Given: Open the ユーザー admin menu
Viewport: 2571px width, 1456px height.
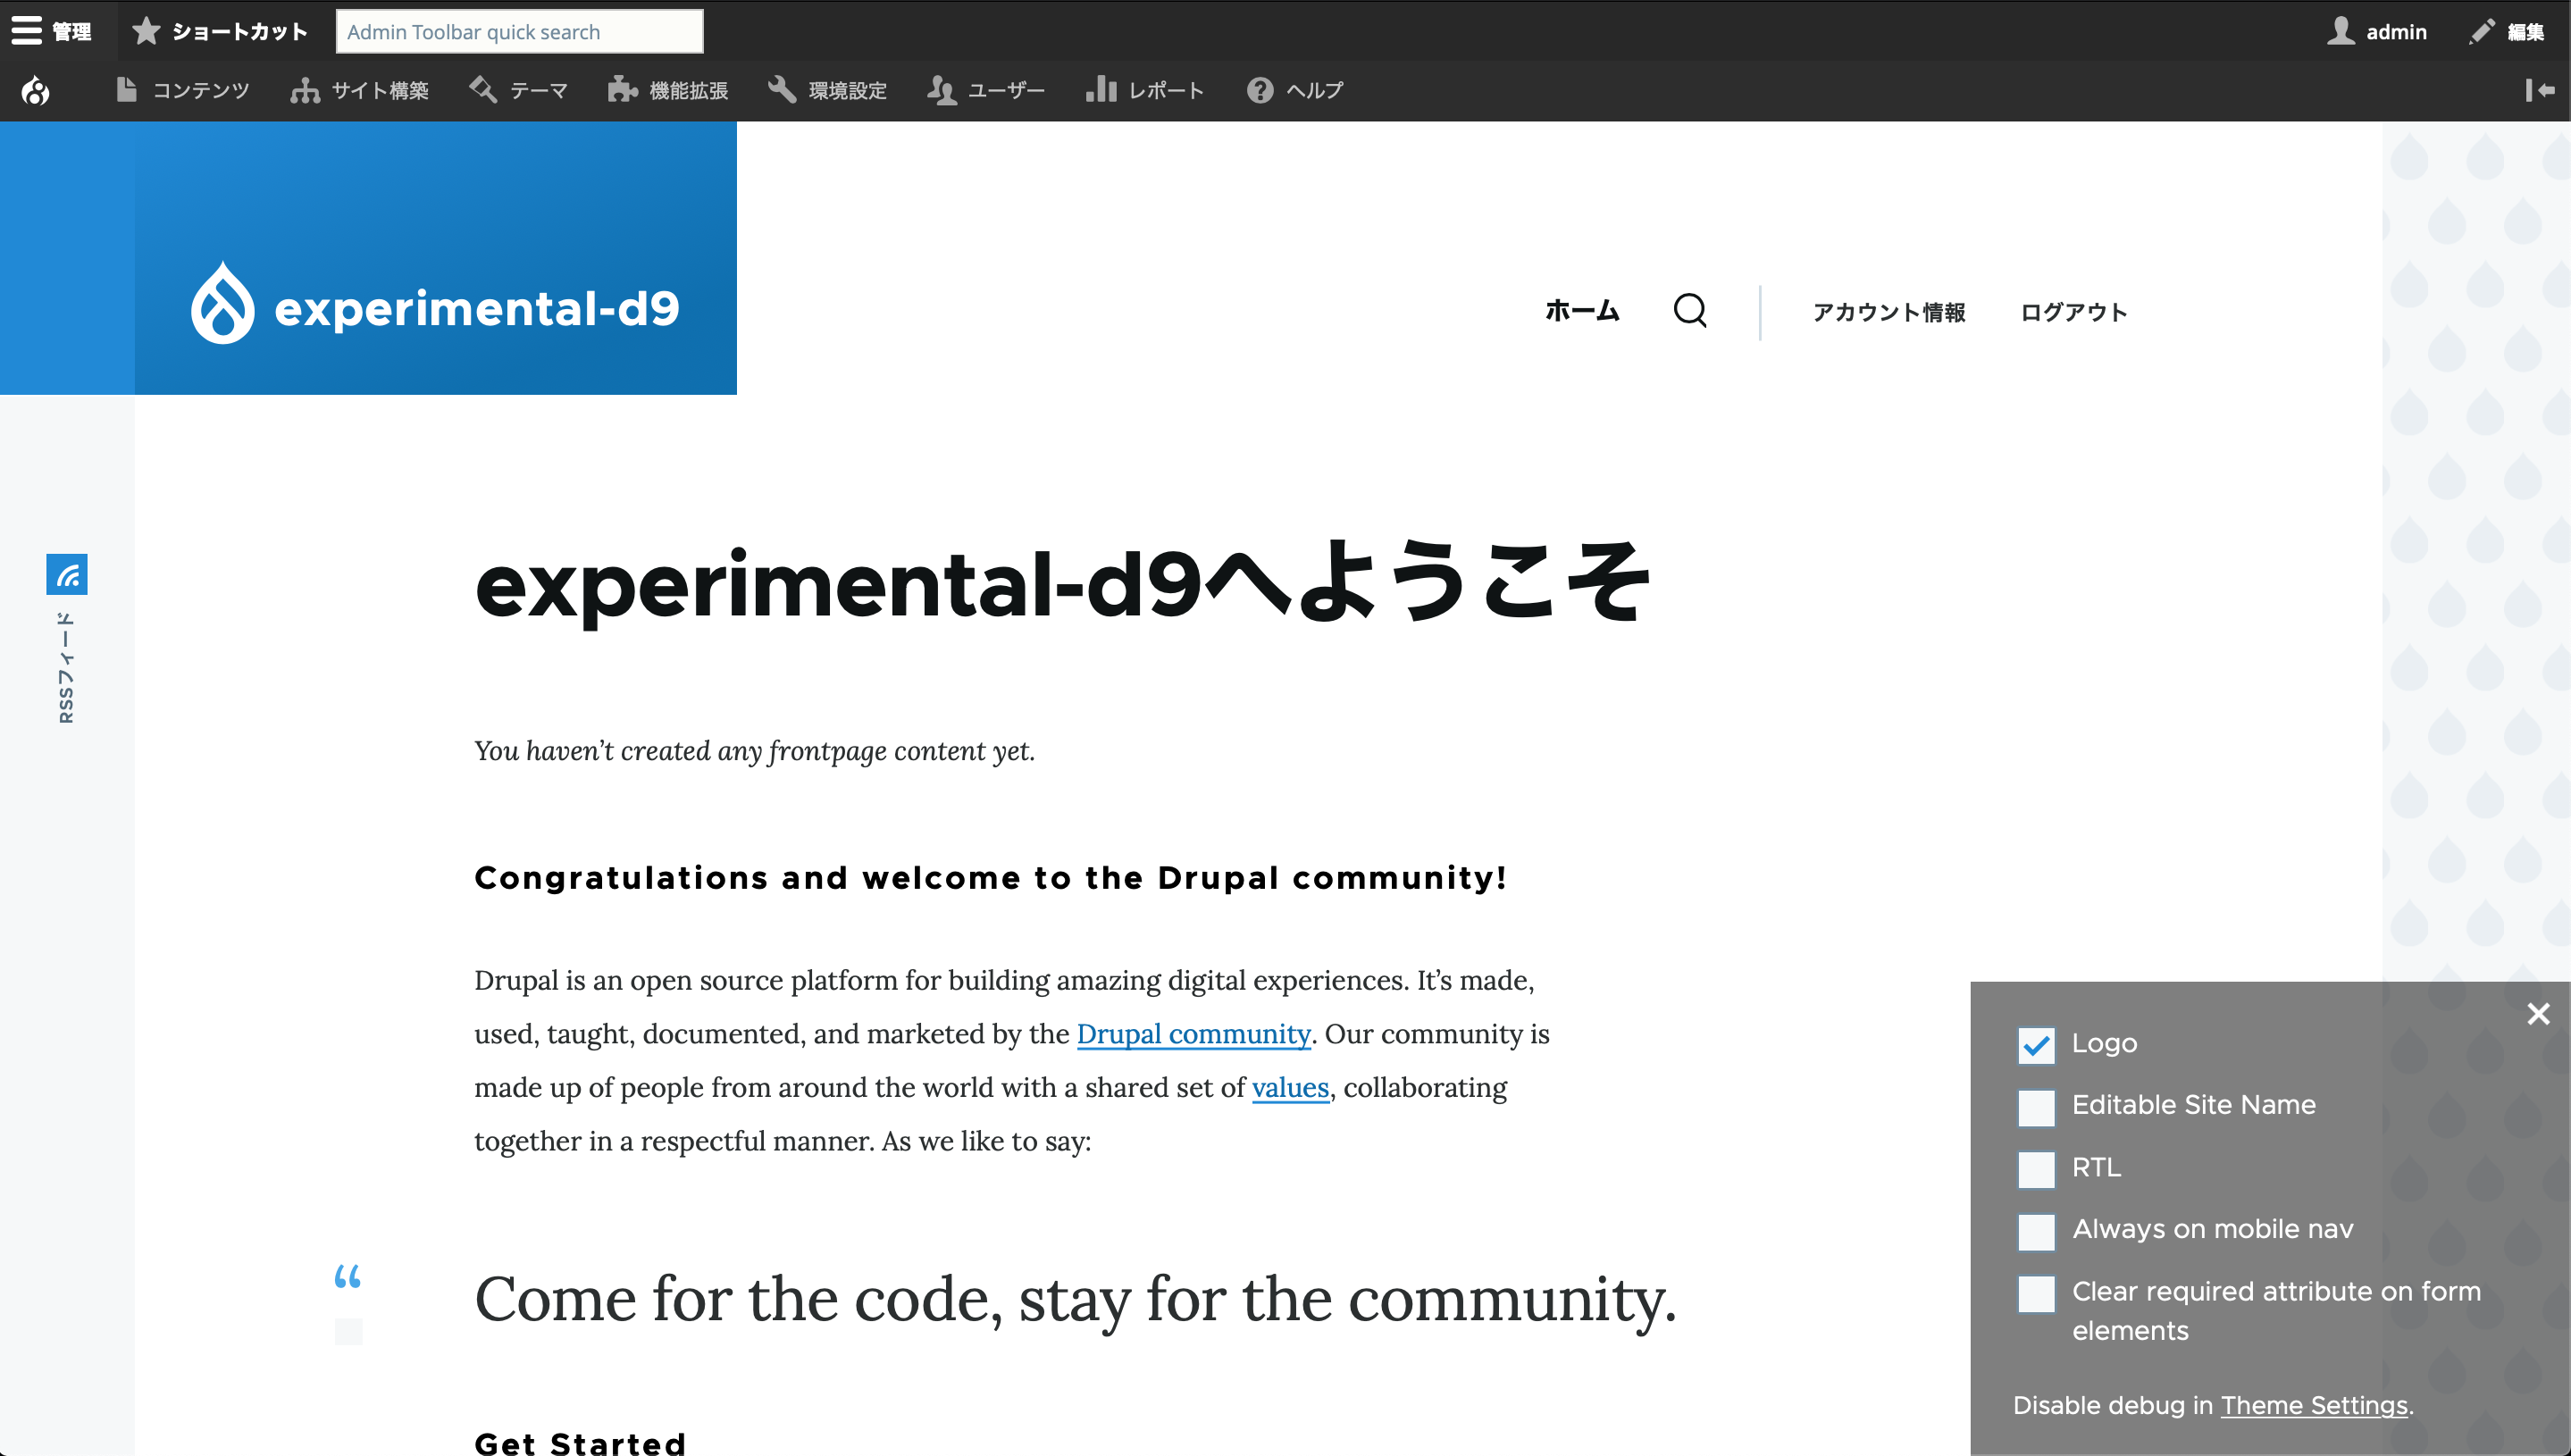Looking at the screenshot, I should pos(986,90).
